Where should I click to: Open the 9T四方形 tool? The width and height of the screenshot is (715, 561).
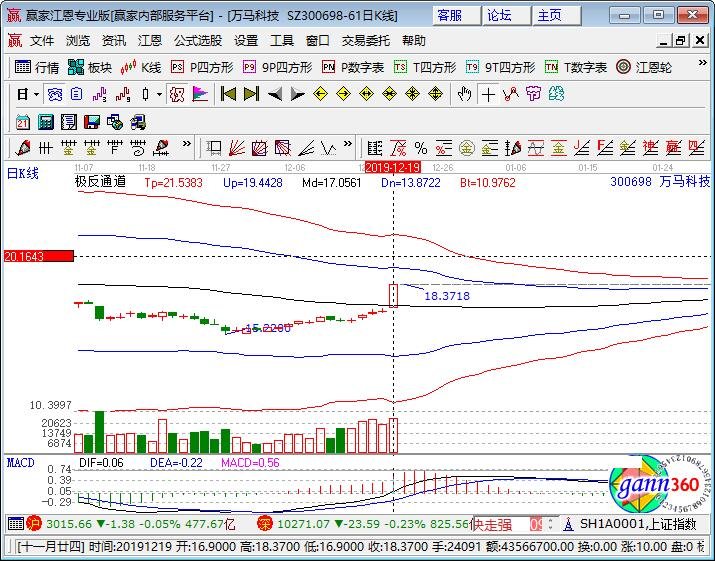tap(500, 68)
